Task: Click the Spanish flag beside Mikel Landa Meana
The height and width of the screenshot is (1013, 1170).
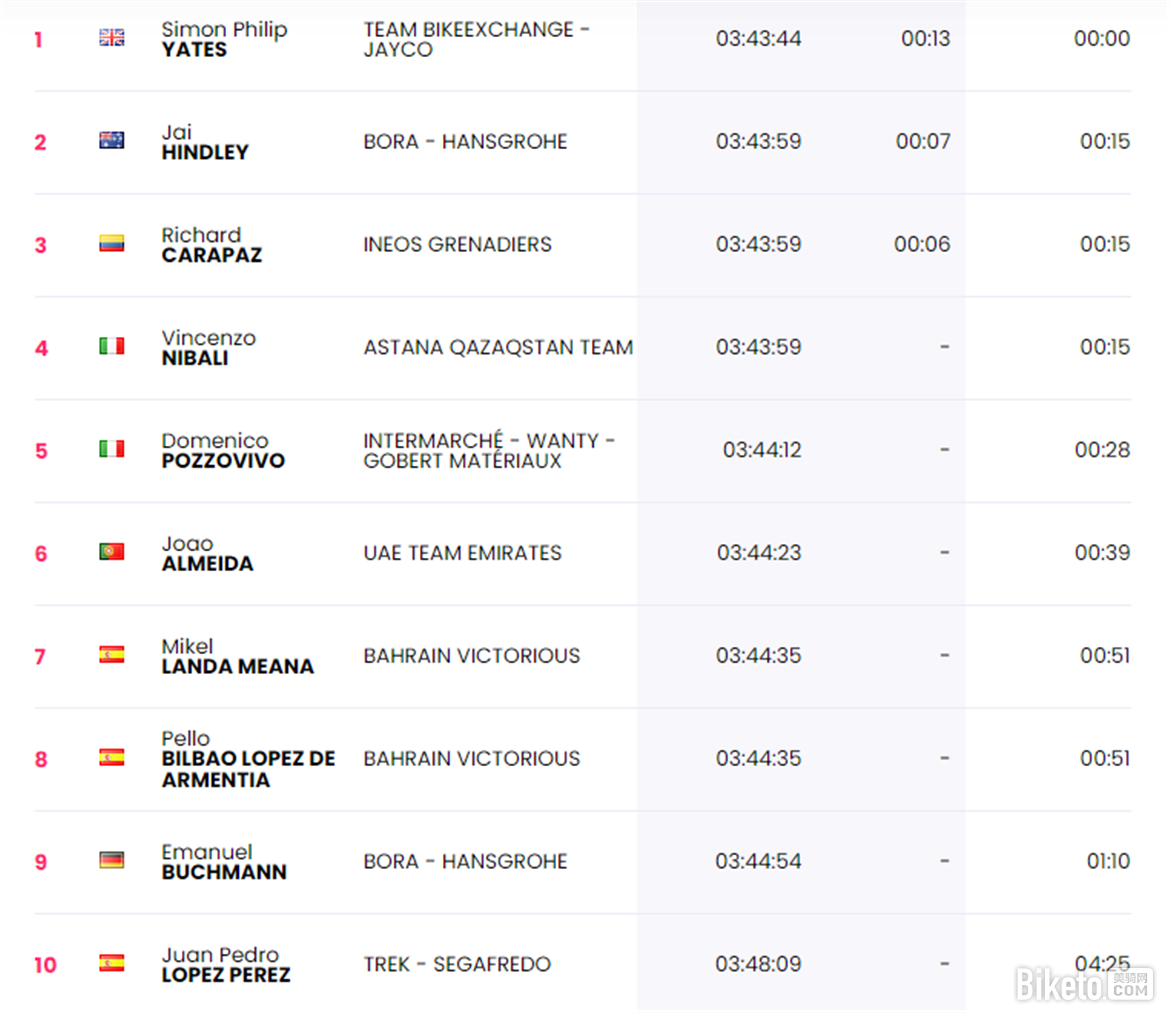Action: tap(111, 655)
